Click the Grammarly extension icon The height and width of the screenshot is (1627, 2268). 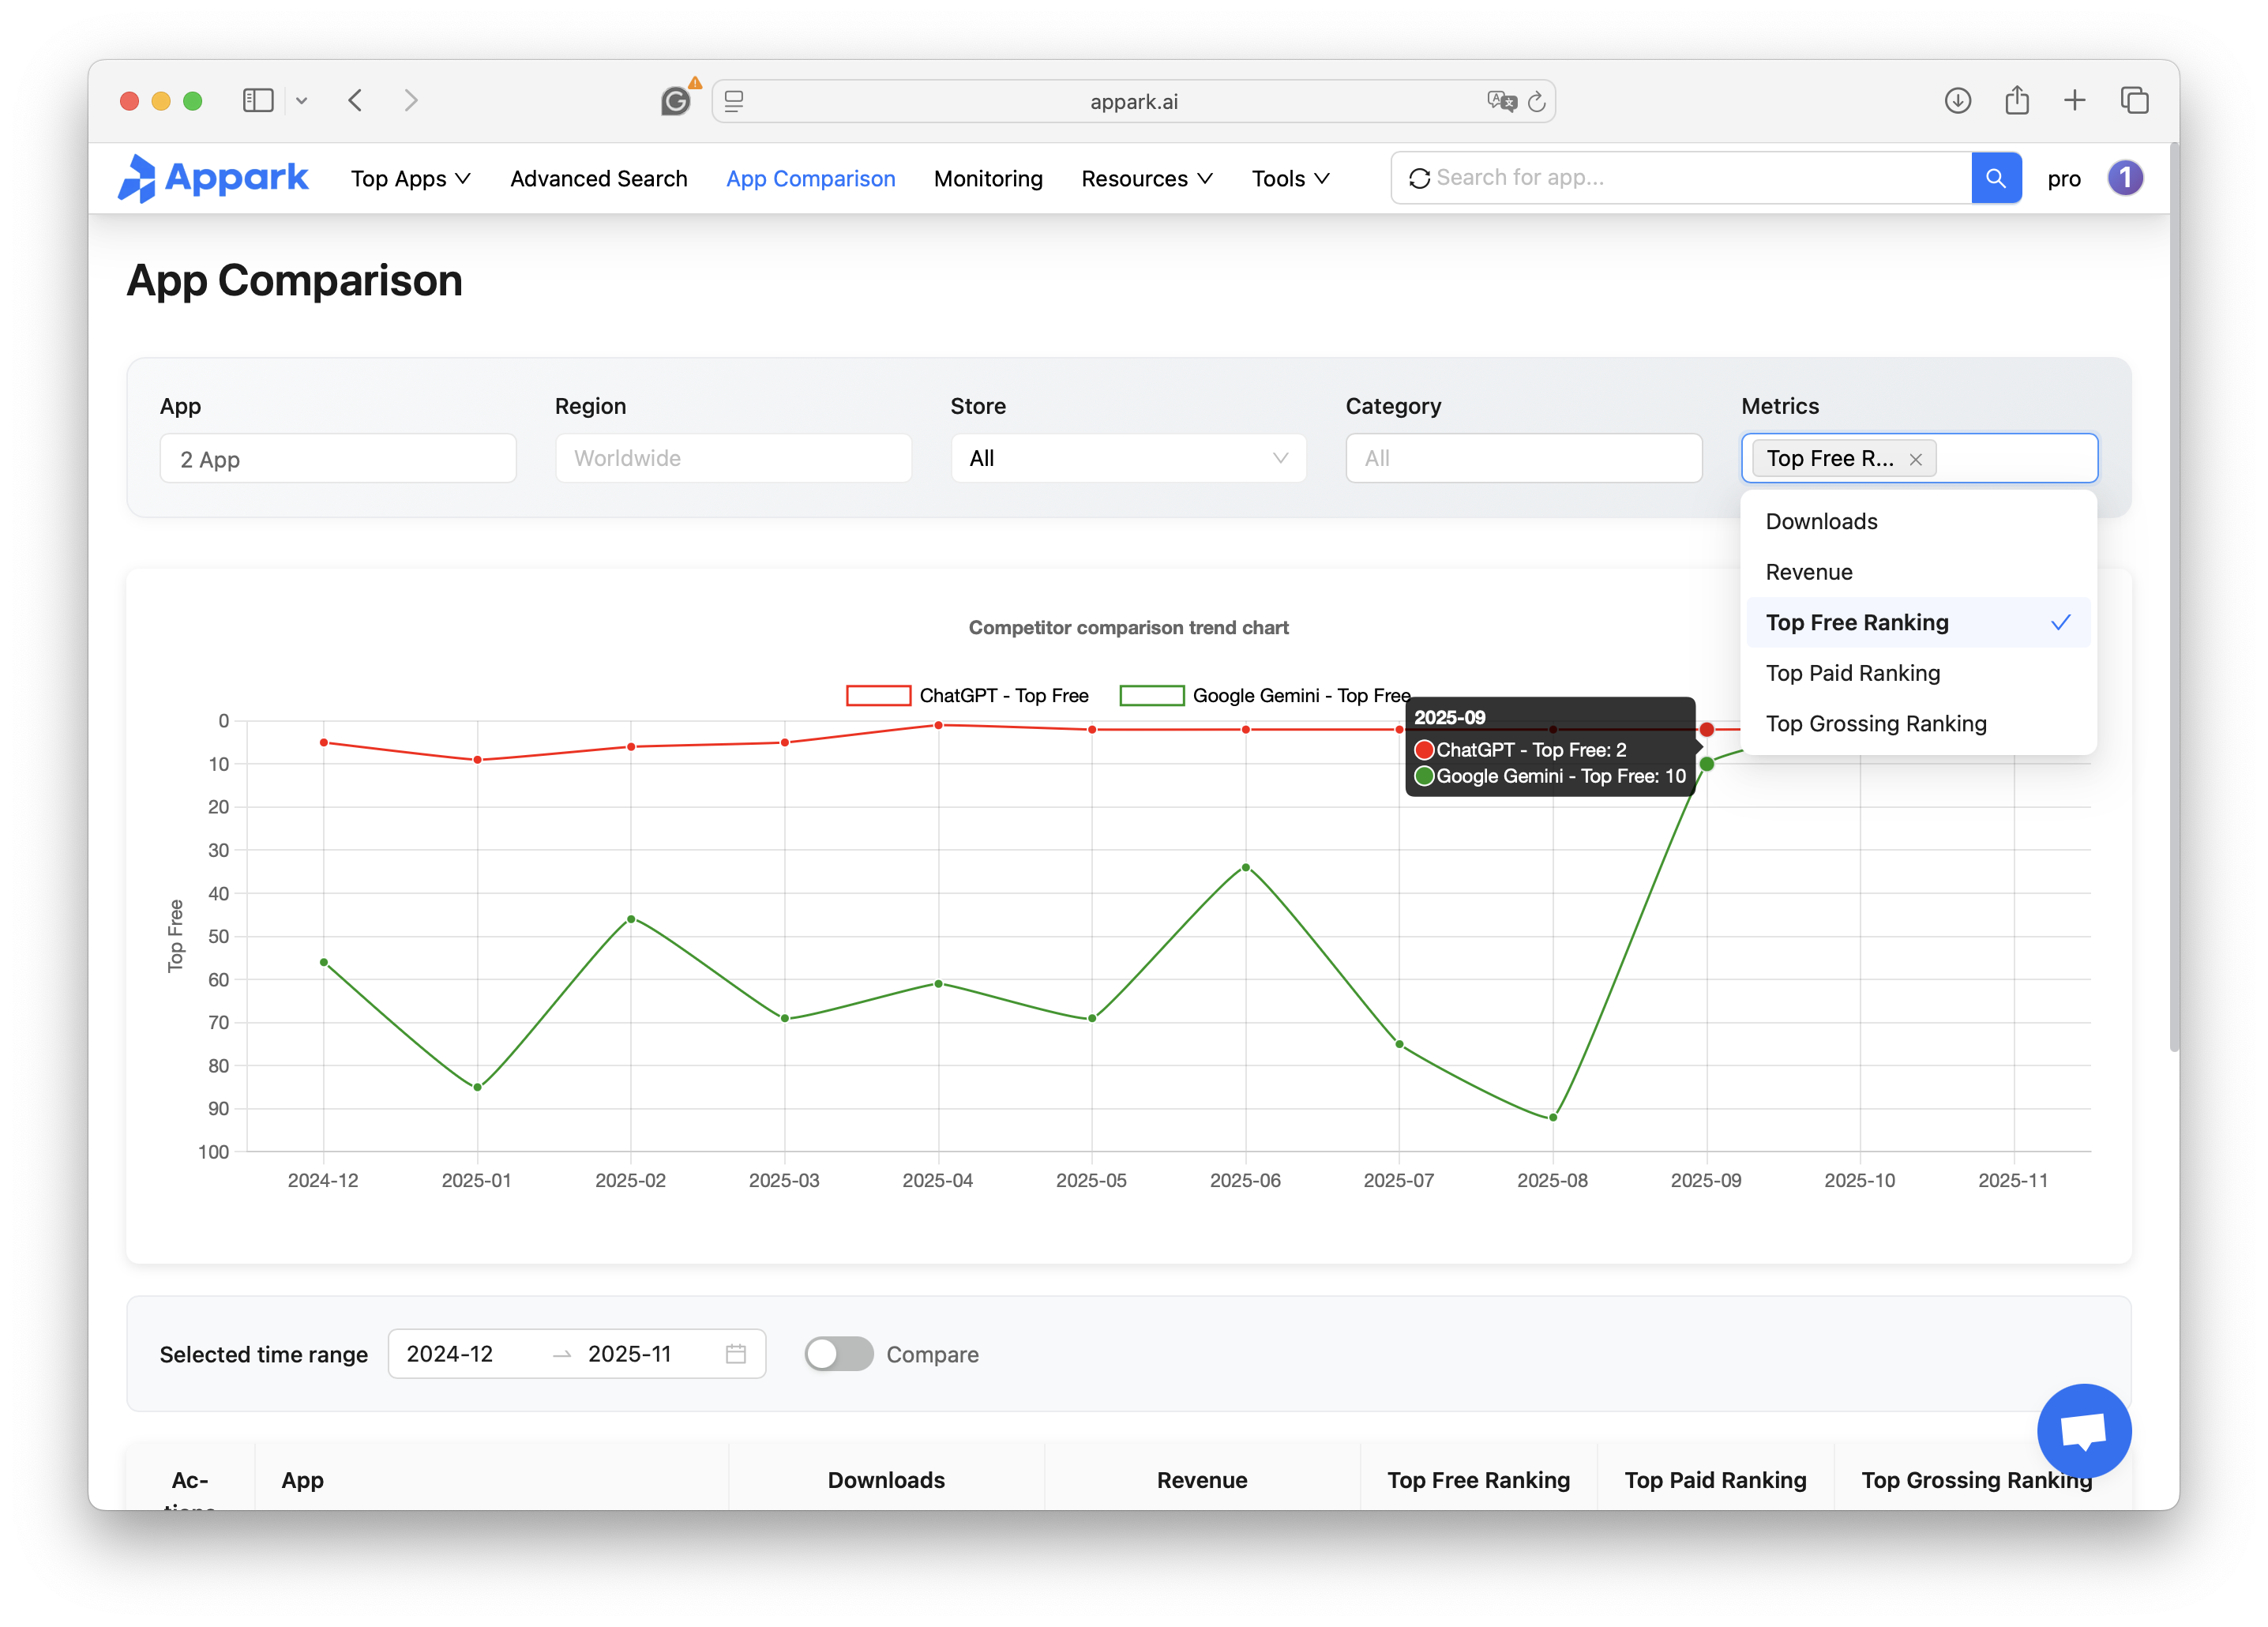tap(677, 100)
